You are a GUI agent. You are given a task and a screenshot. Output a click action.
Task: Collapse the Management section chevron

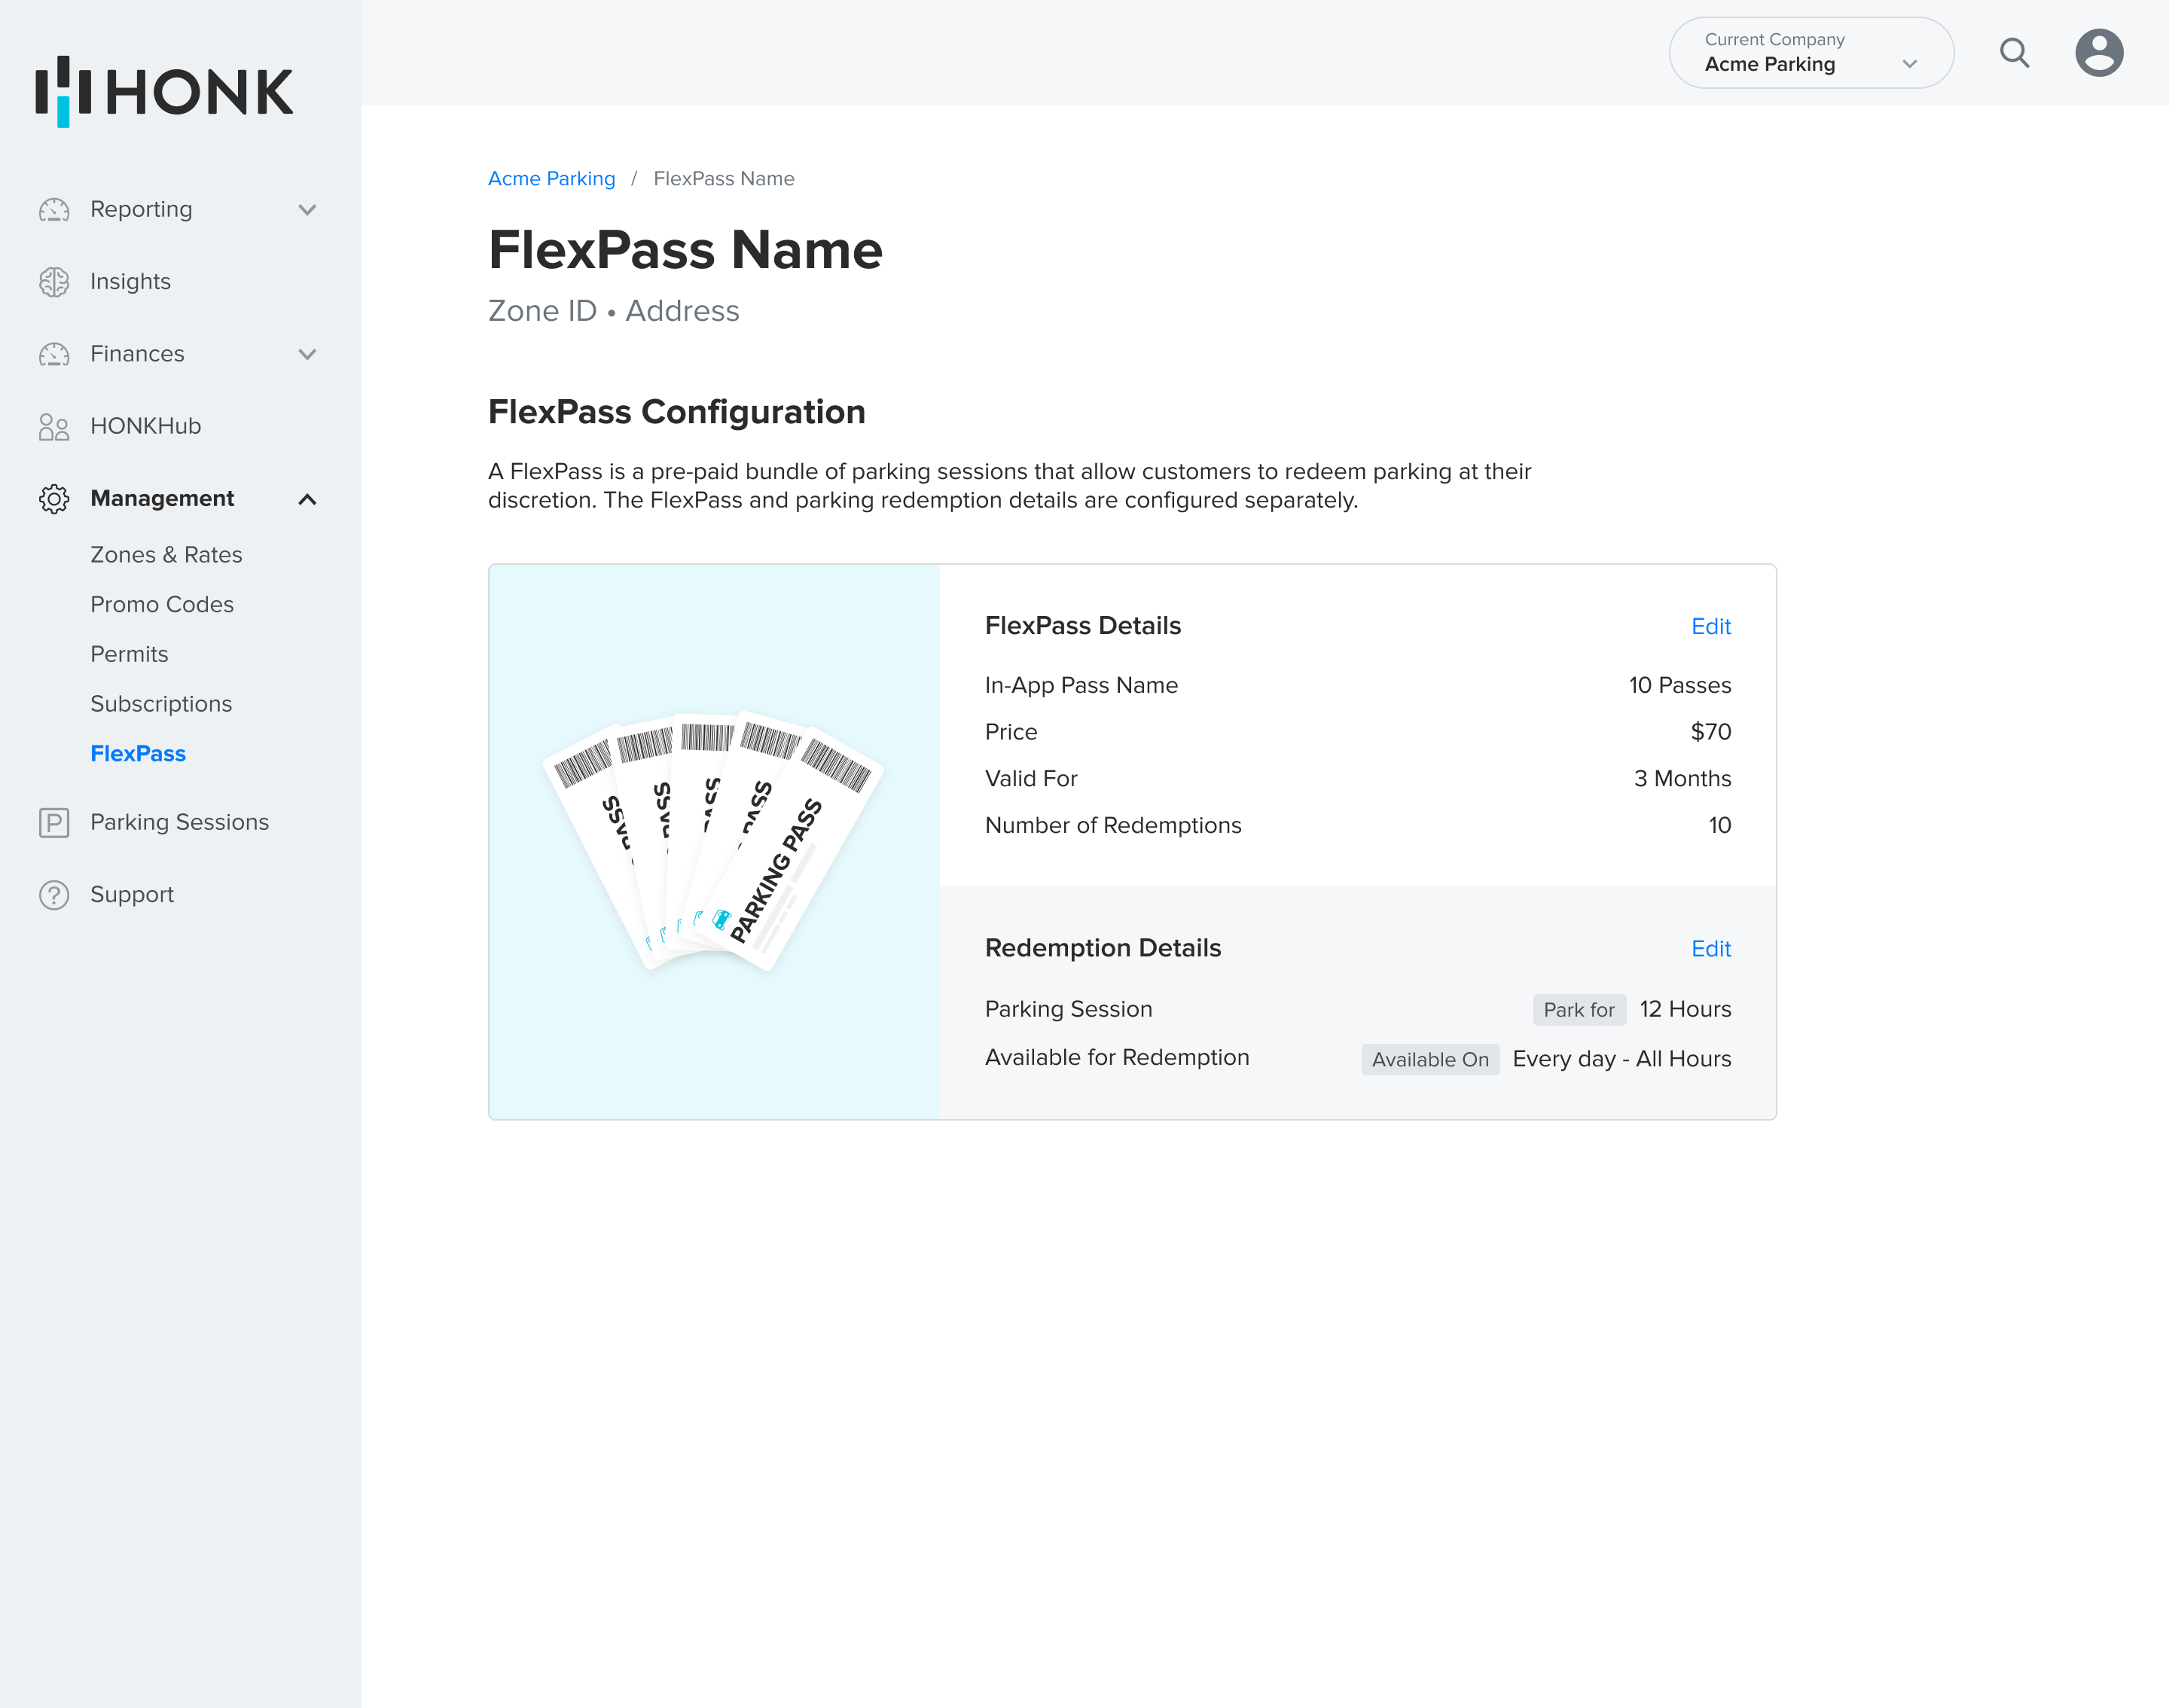click(307, 499)
